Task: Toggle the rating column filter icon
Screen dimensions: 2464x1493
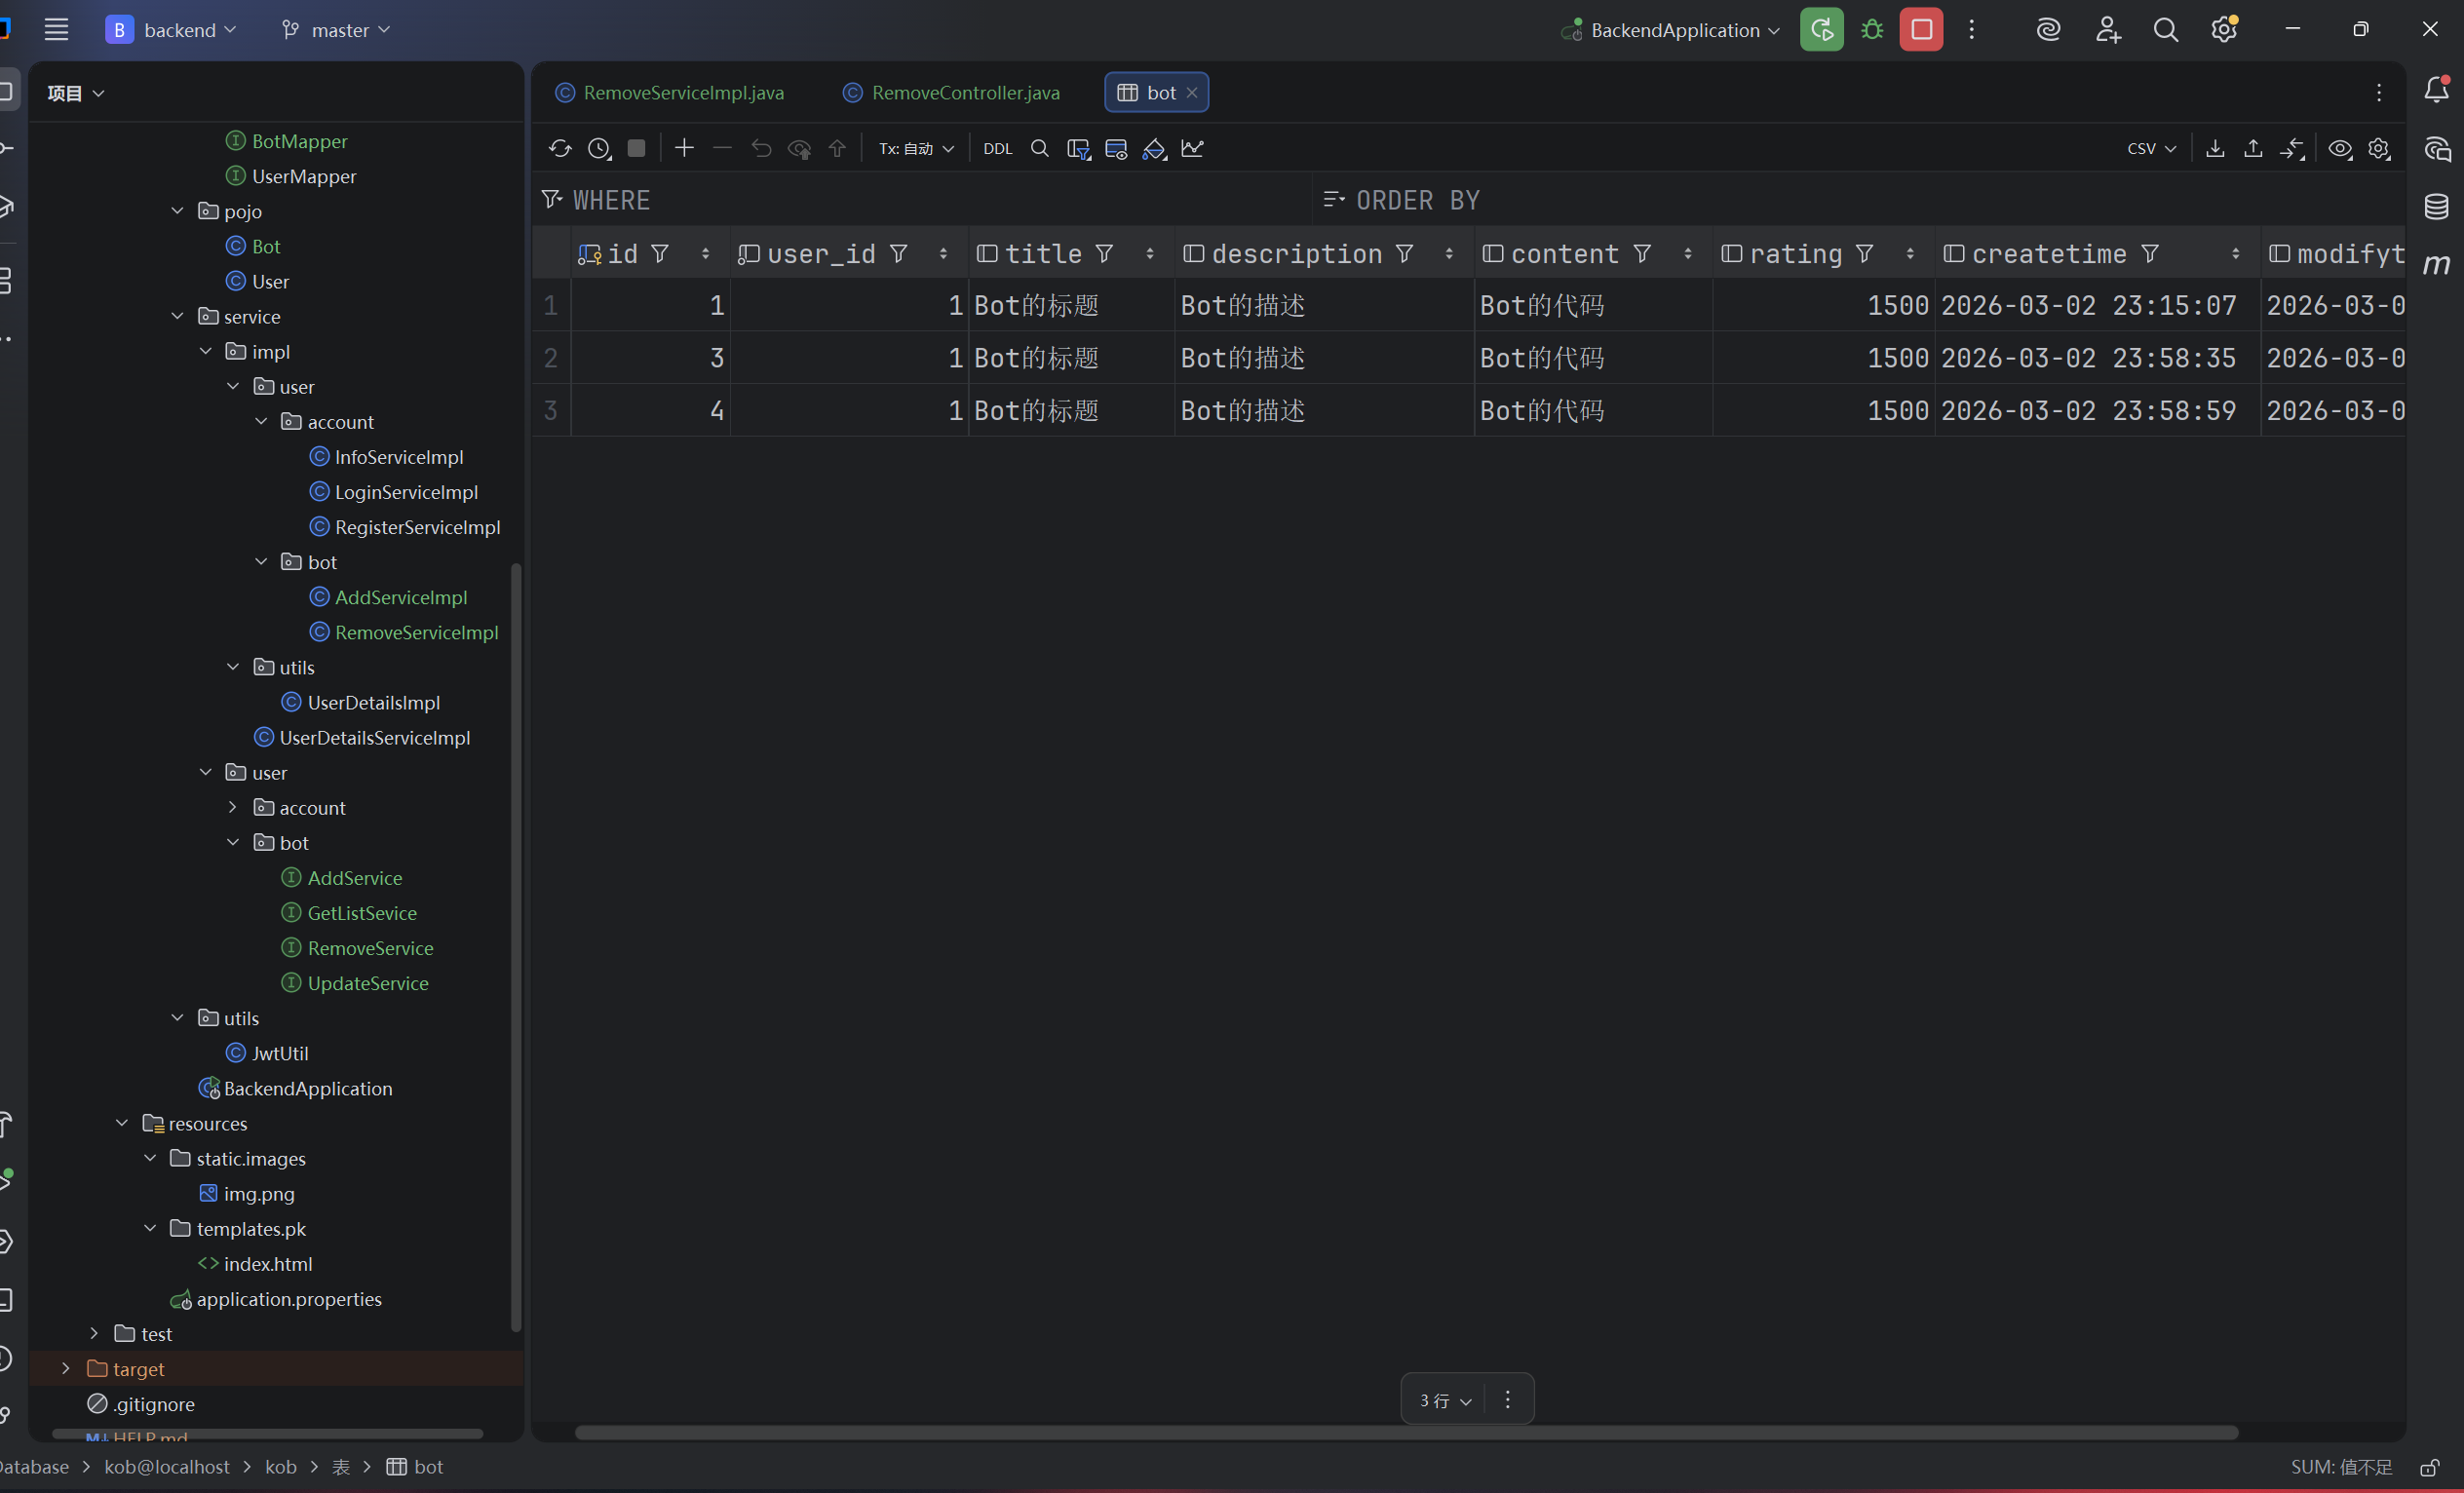Action: coord(1865,254)
